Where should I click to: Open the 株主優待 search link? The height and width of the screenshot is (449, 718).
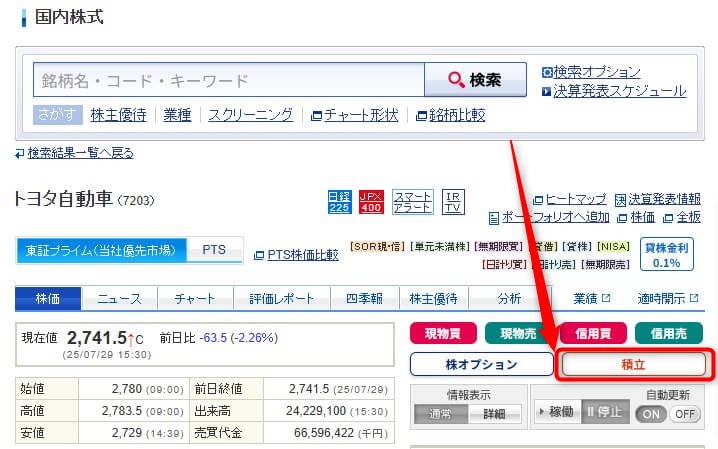point(118,115)
